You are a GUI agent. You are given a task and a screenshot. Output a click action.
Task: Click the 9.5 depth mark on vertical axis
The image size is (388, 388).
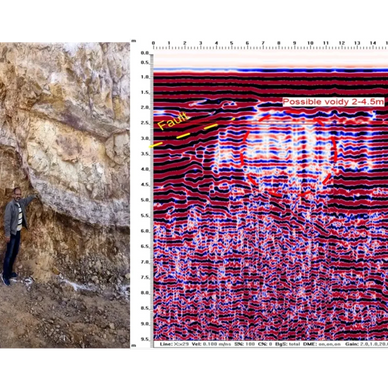(145, 339)
